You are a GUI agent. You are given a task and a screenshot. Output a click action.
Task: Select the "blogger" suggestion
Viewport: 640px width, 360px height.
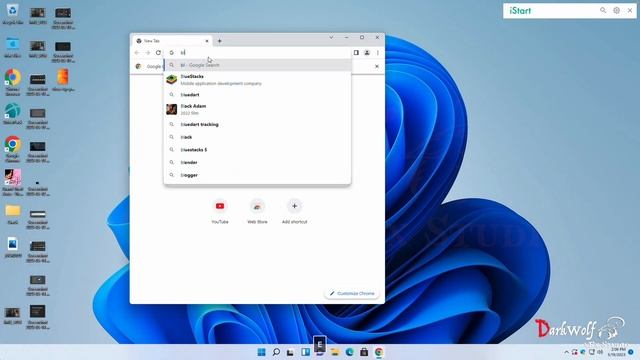[x=257, y=175]
